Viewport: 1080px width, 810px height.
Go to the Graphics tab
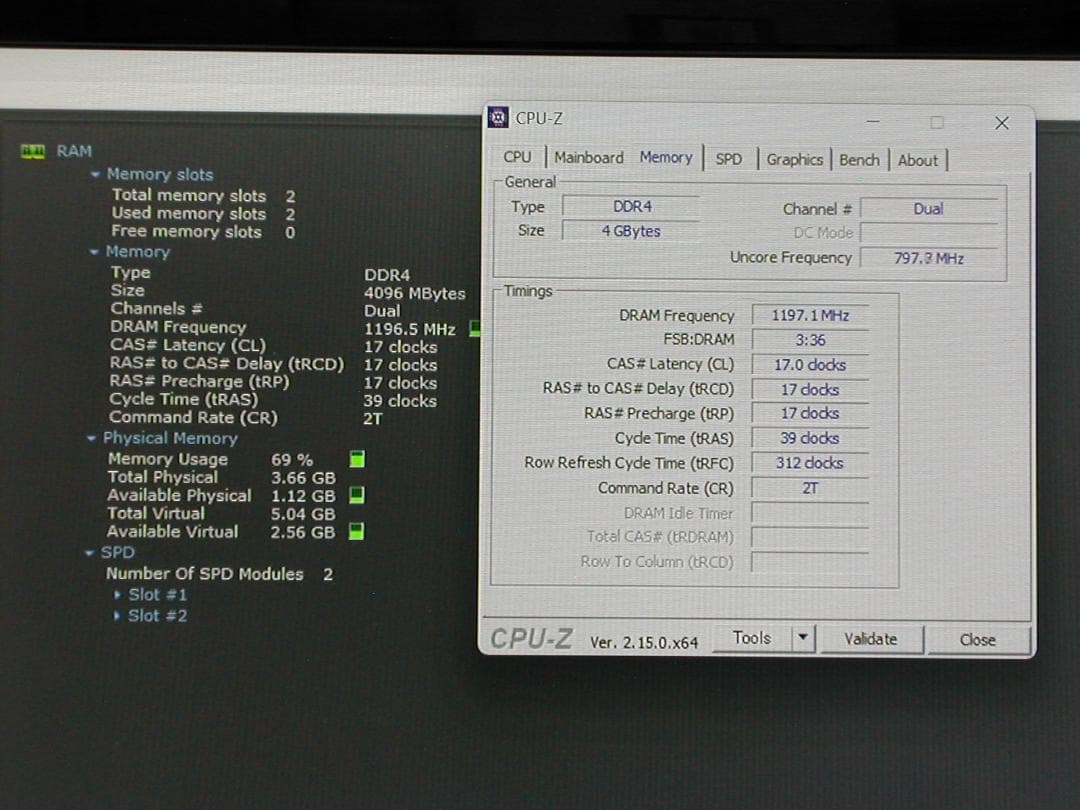point(794,159)
